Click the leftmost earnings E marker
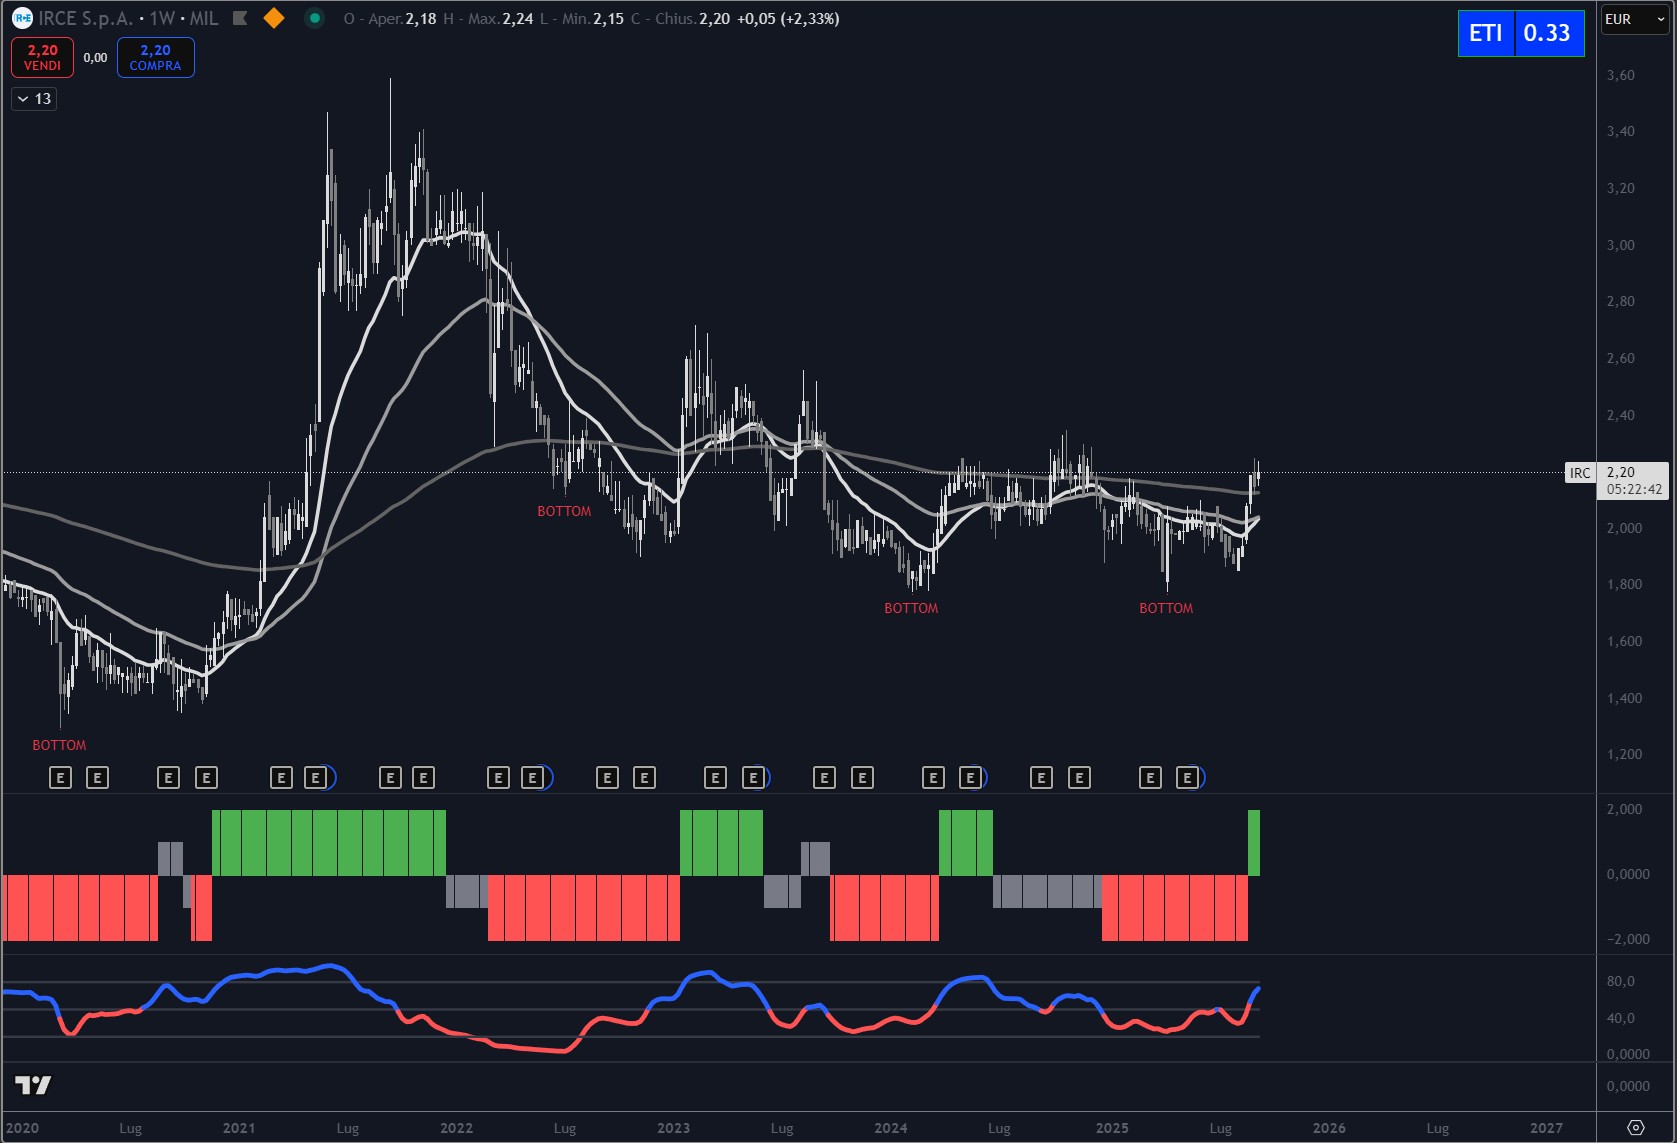Viewport: 1677px width, 1143px height. click(x=60, y=778)
